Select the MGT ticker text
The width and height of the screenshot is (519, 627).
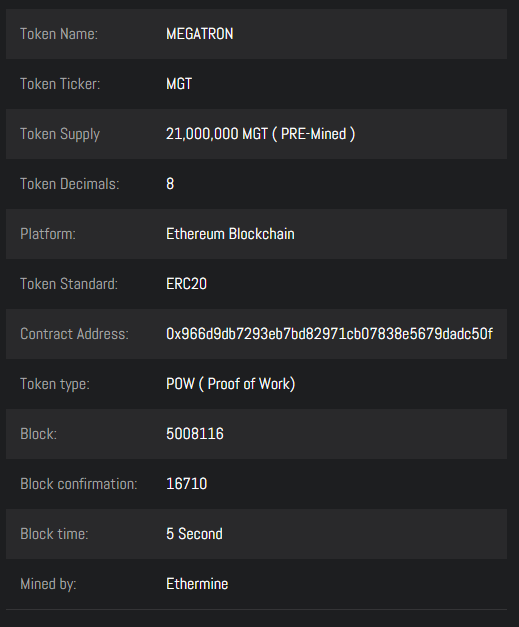pos(179,84)
